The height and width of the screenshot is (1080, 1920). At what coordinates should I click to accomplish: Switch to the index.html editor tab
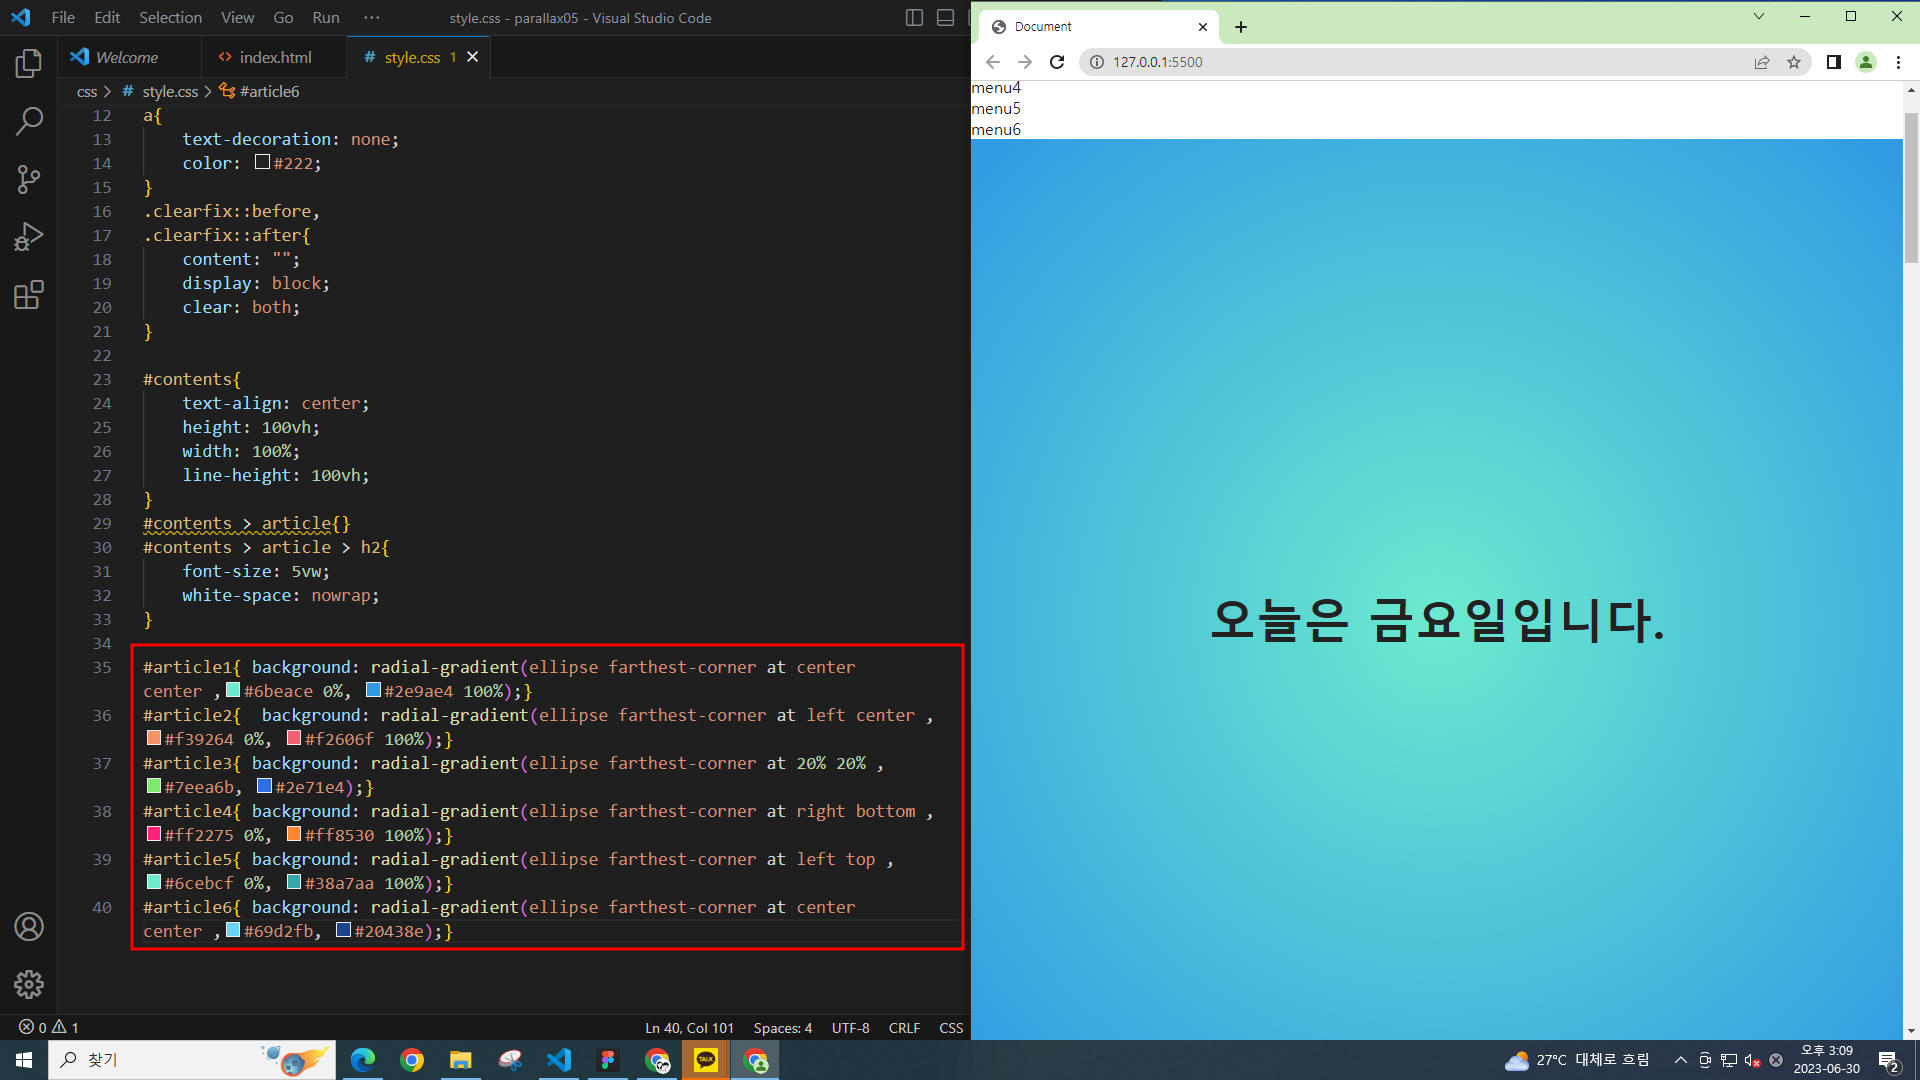pos(266,57)
